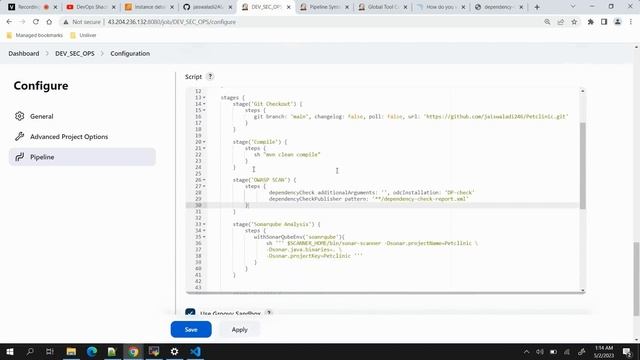Click the script editor scroll down arrow
Viewport: 640px width, 360px height.
tap(582, 291)
